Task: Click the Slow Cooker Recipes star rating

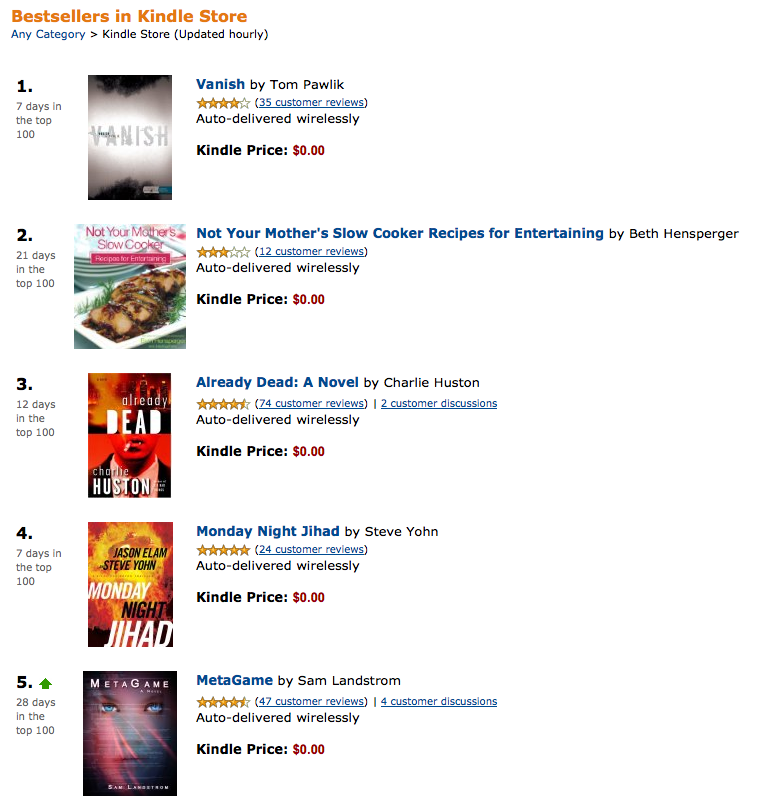Action: pyautogui.click(x=223, y=252)
